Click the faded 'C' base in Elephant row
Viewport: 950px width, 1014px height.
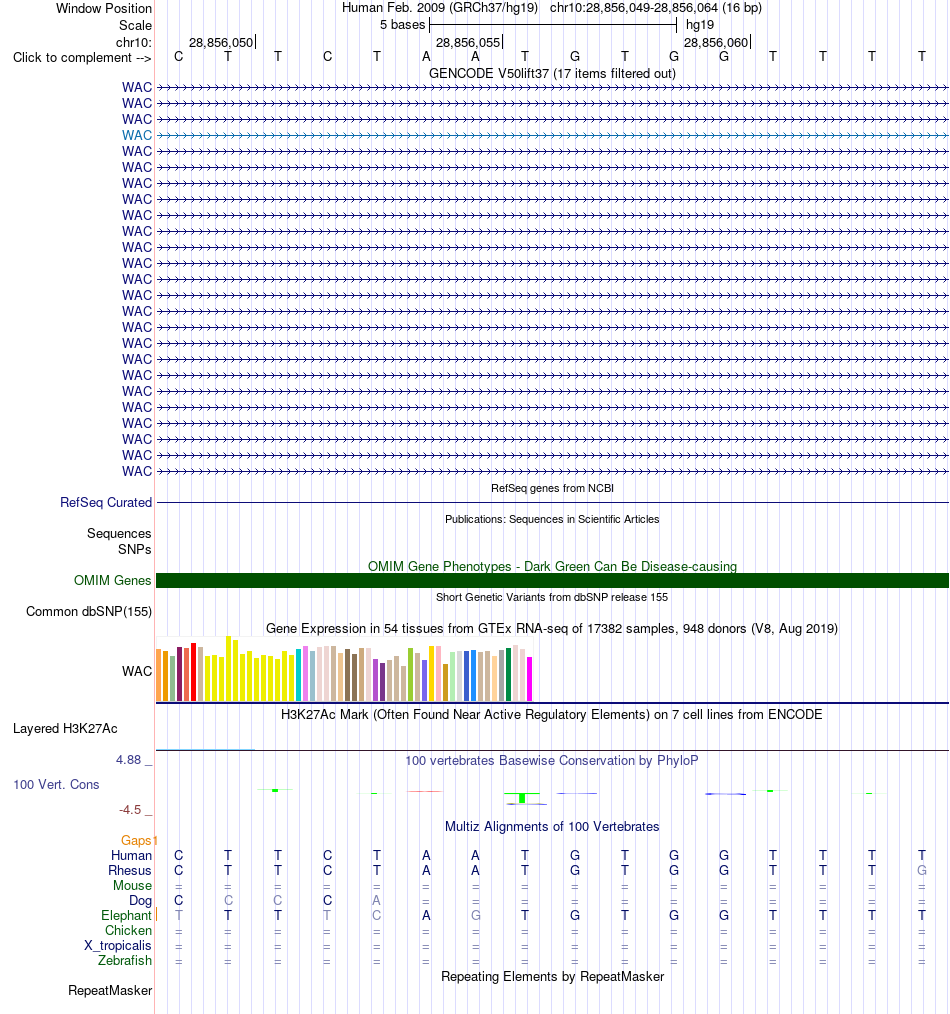tap(376, 916)
